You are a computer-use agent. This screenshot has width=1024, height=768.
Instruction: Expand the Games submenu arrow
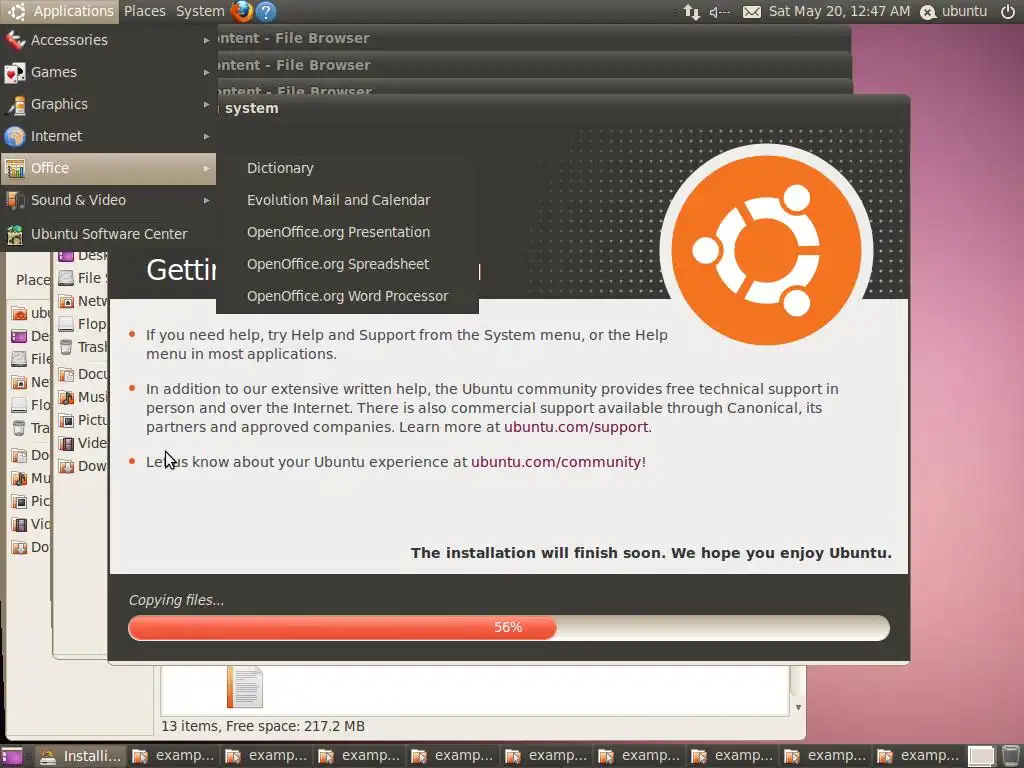(x=206, y=72)
